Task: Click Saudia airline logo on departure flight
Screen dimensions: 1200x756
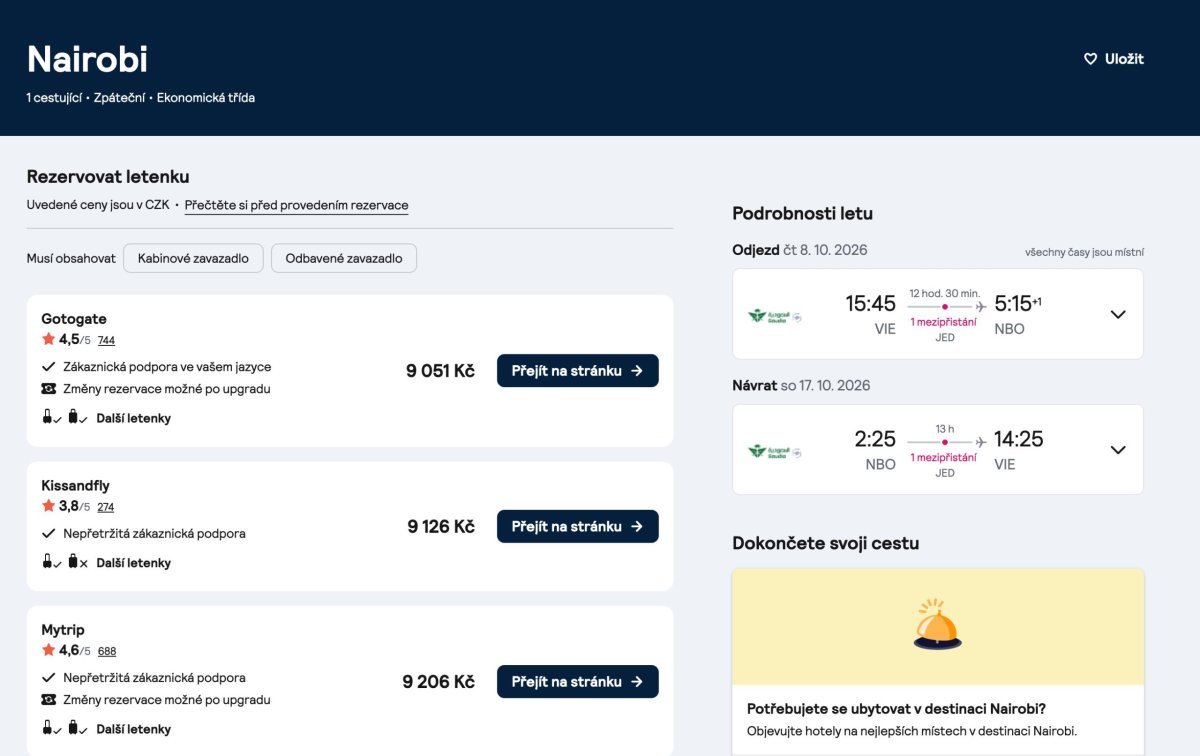Action: click(x=775, y=316)
